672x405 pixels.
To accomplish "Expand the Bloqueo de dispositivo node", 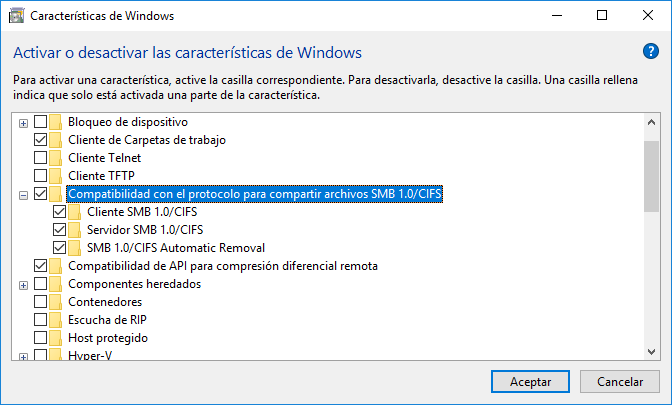I will (x=23, y=122).
